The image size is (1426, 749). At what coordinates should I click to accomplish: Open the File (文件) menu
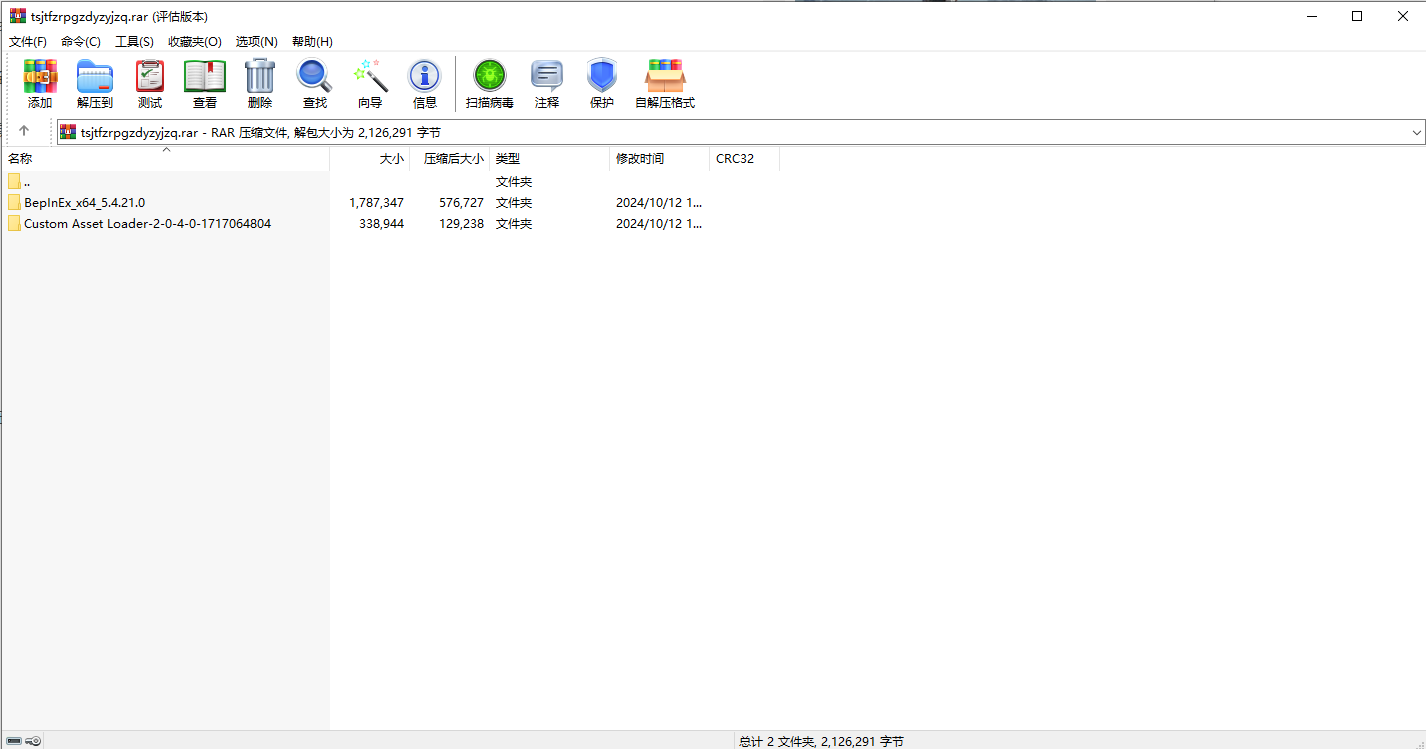[x=28, y=41]
